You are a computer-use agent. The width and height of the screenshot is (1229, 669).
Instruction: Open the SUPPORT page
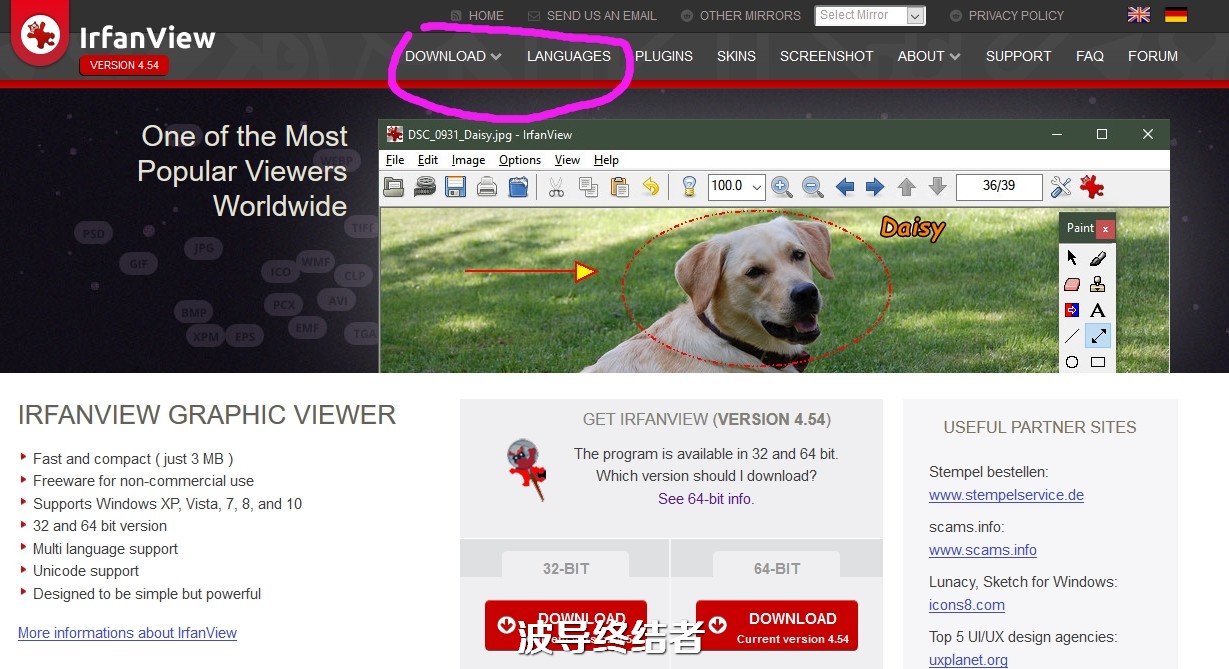pyautogui.click(x=1019, y=56)
